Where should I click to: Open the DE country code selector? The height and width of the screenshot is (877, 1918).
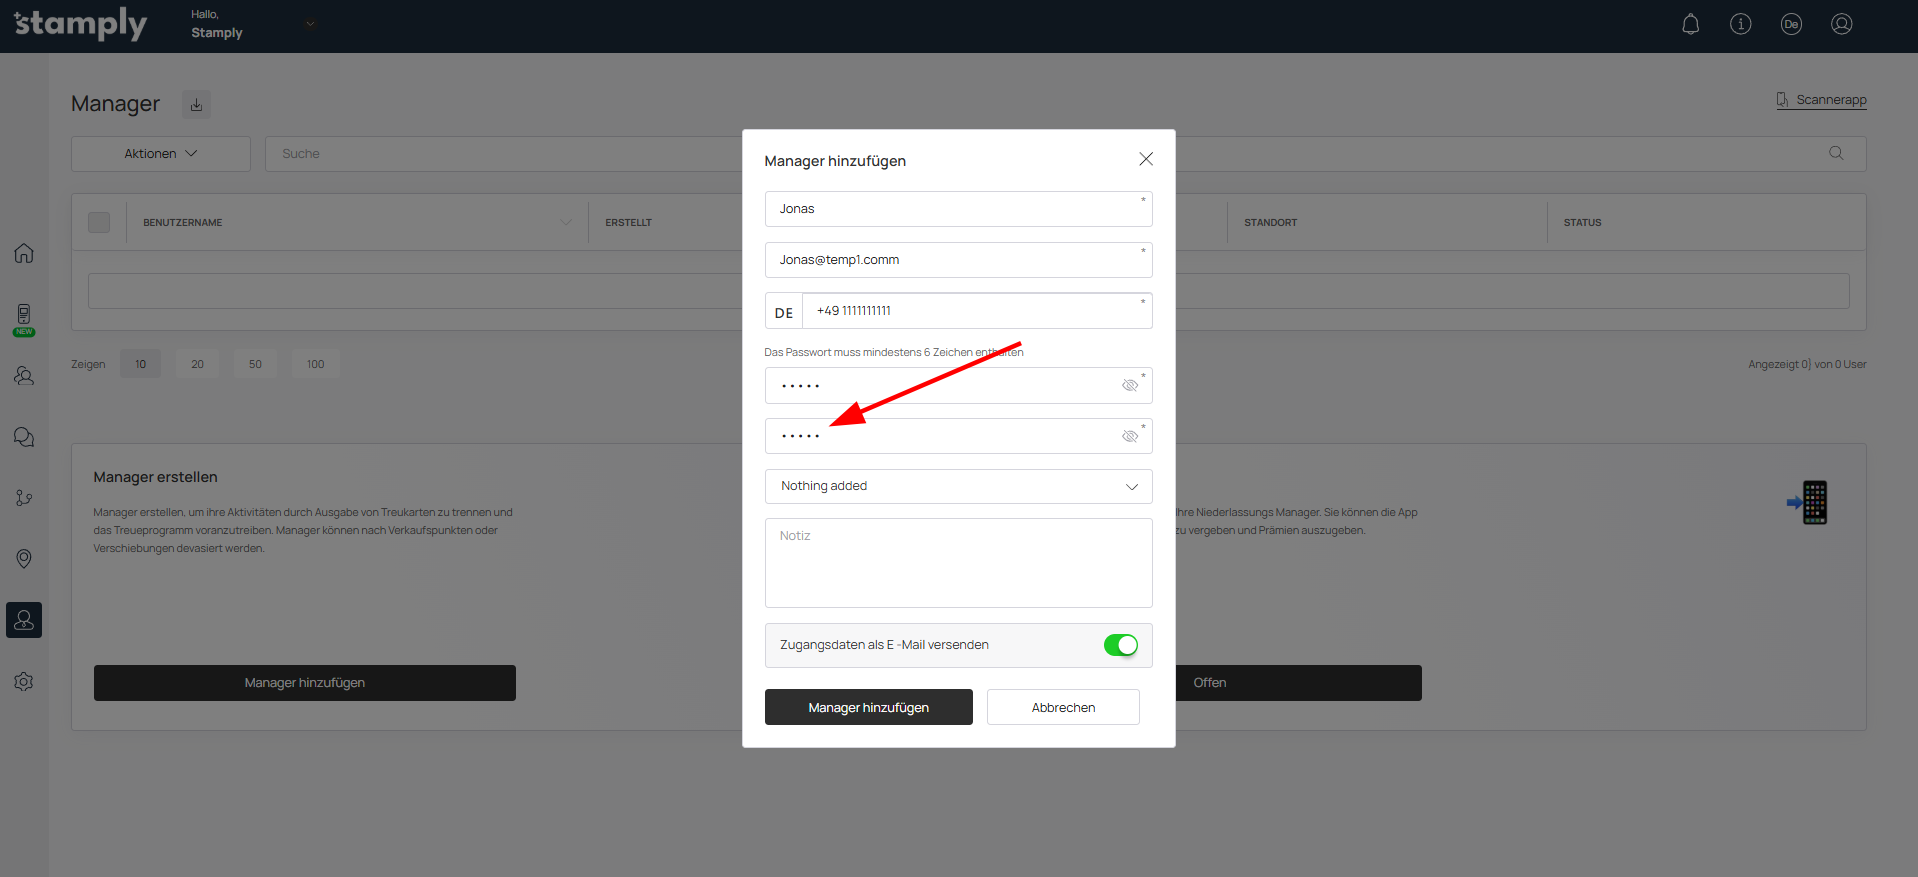click(x=784, y=312)
